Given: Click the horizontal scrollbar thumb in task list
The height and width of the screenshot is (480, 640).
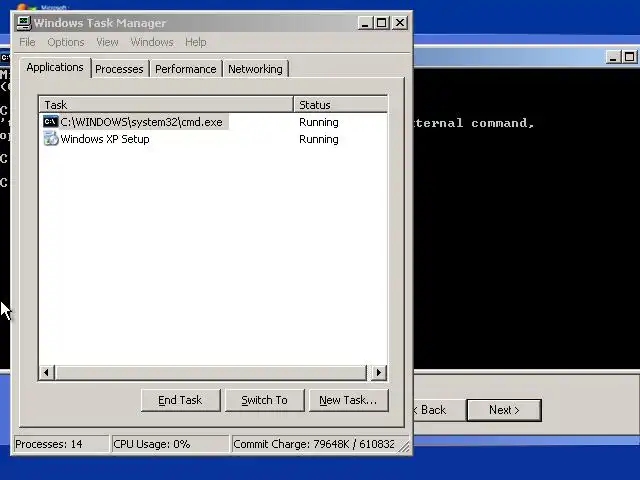Looking at the screenshot, I should [211, 372].
